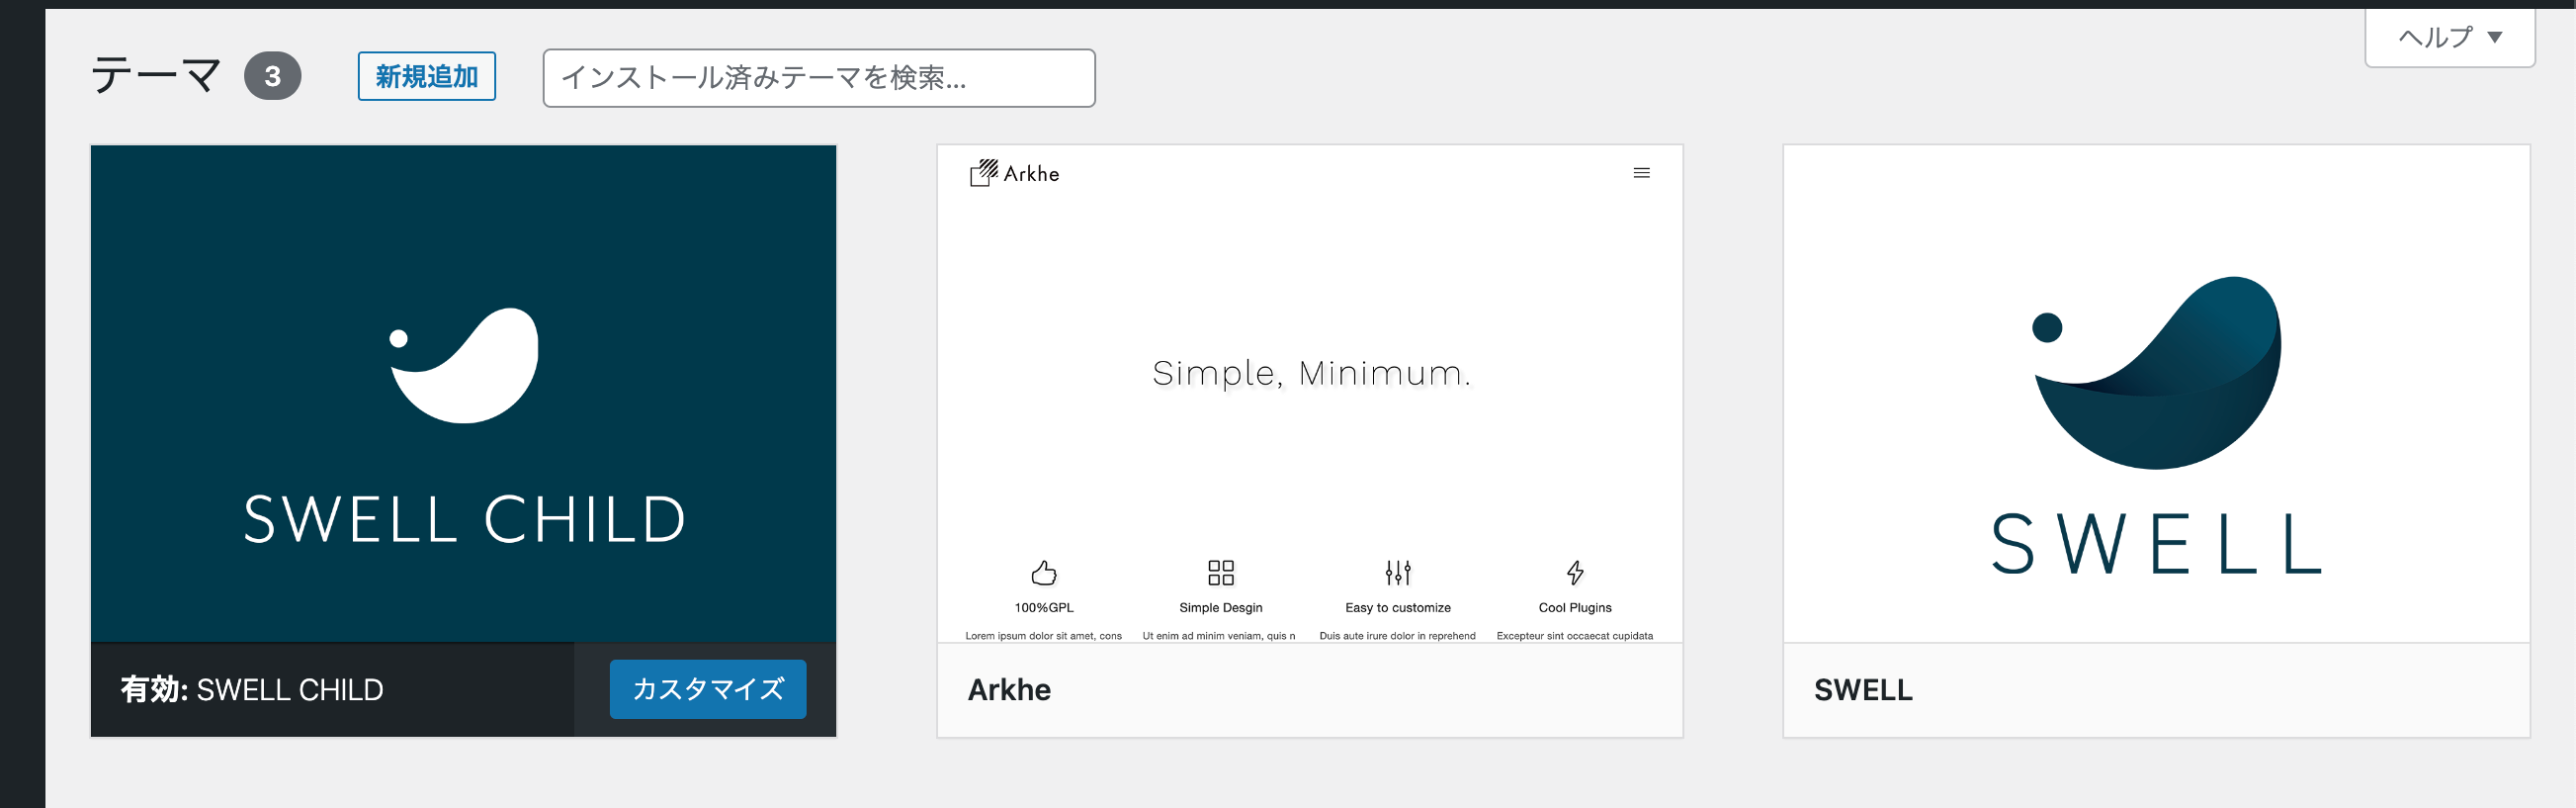Click the Cool Plugins lightning icon
2576x808 pixels.
1575,573
